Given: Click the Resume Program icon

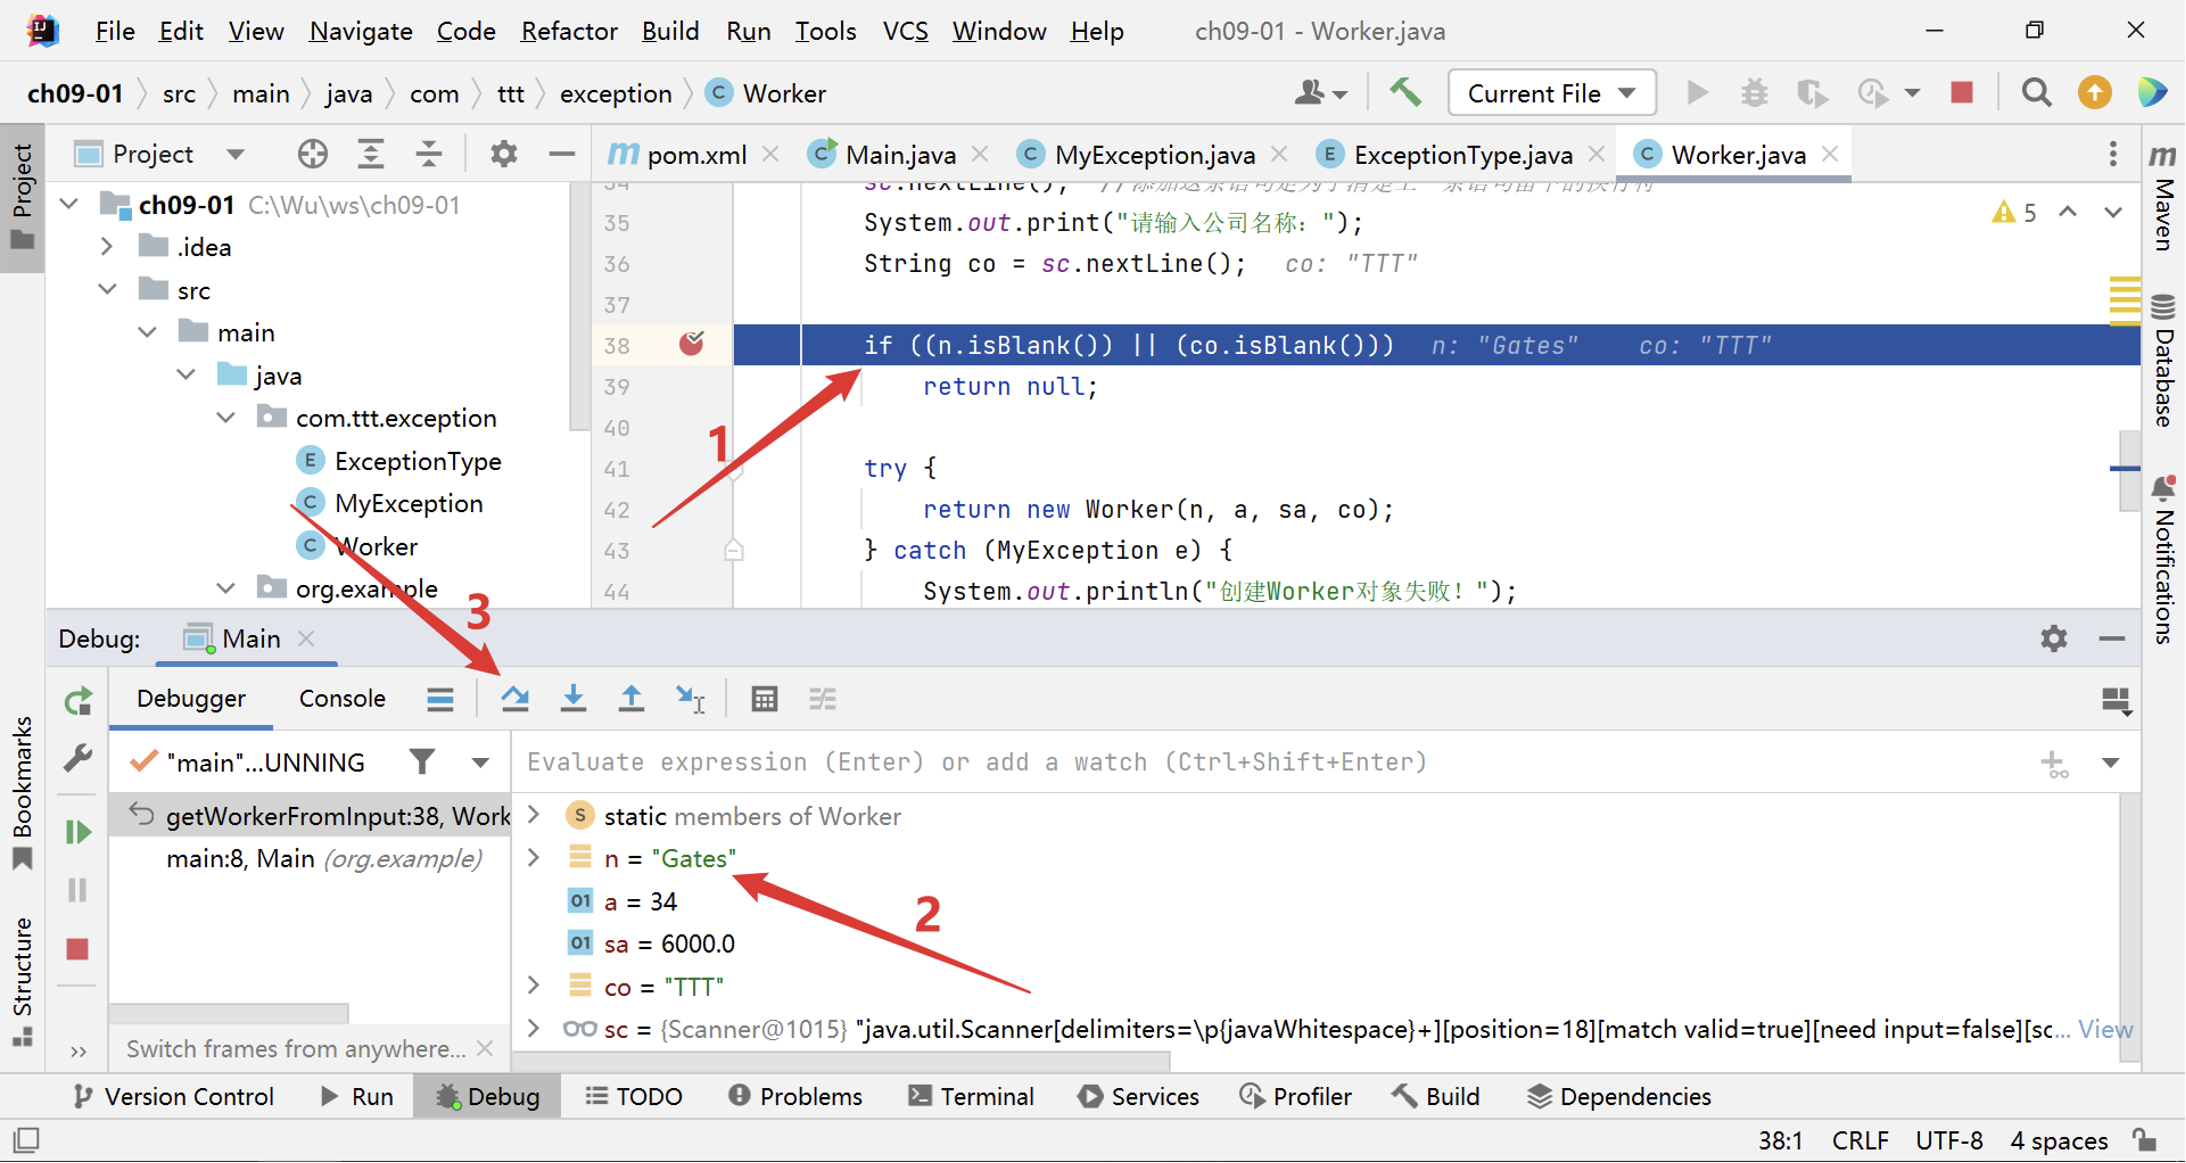Looking at the screenshot, I should (x=78, y=832).
